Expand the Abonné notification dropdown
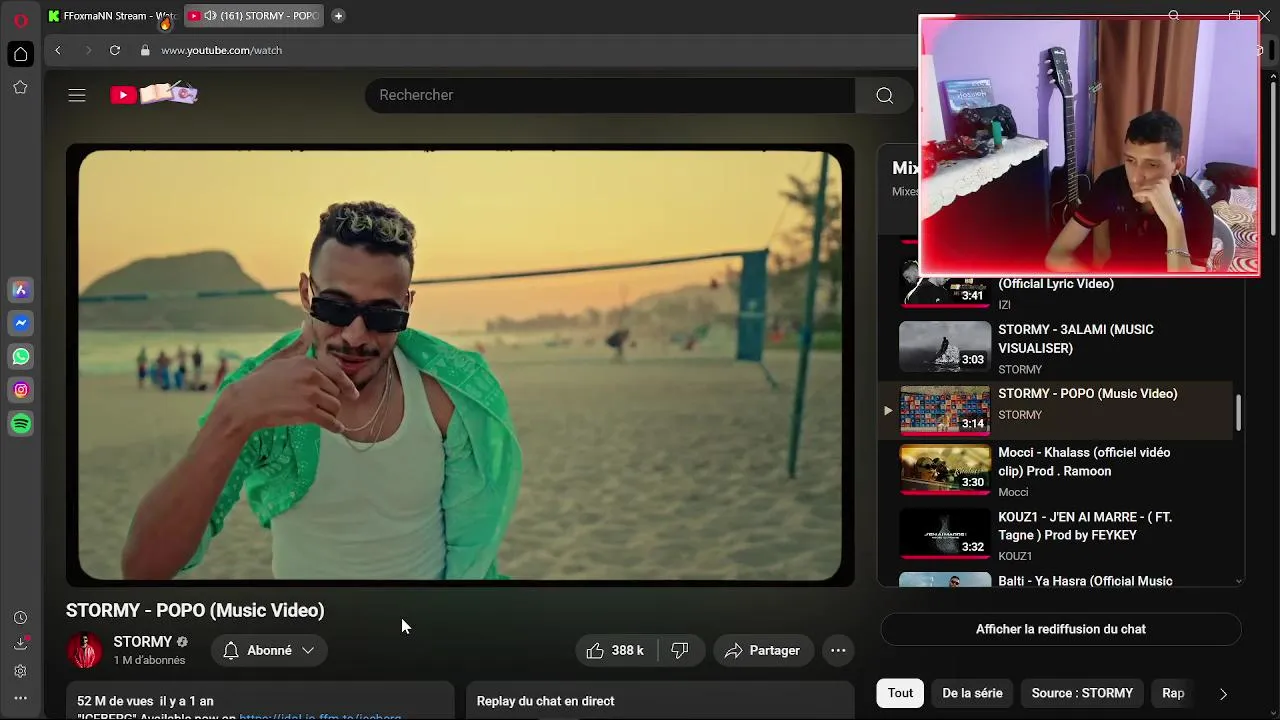 click(269, 650)
